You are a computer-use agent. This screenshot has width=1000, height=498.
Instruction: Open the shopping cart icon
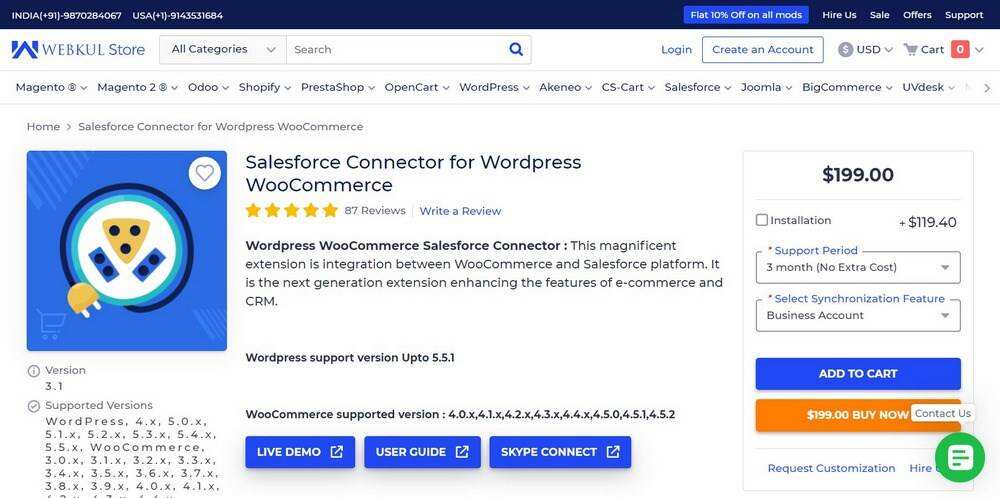click(x=910, y=49)
